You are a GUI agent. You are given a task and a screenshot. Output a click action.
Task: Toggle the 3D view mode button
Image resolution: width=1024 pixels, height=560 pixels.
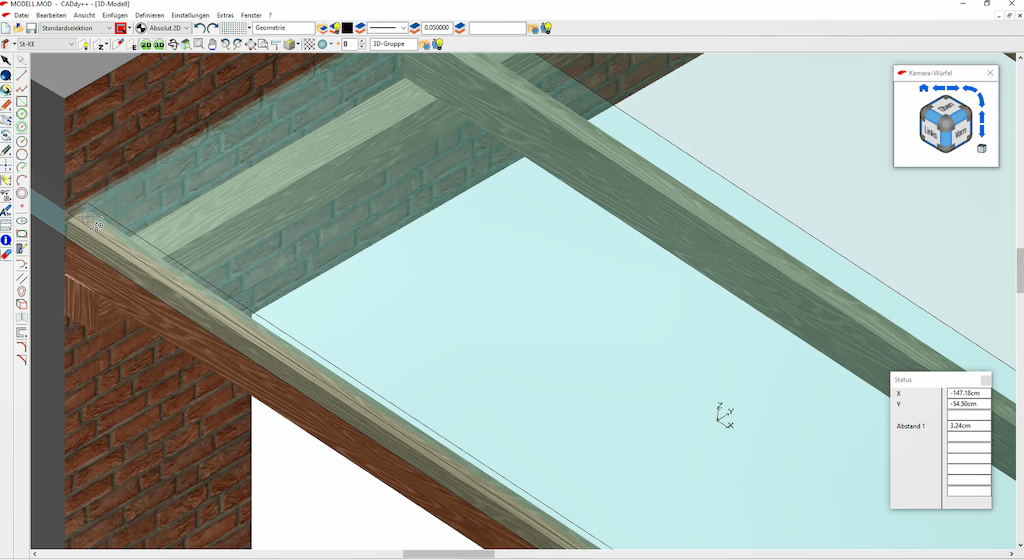point(159,45)
